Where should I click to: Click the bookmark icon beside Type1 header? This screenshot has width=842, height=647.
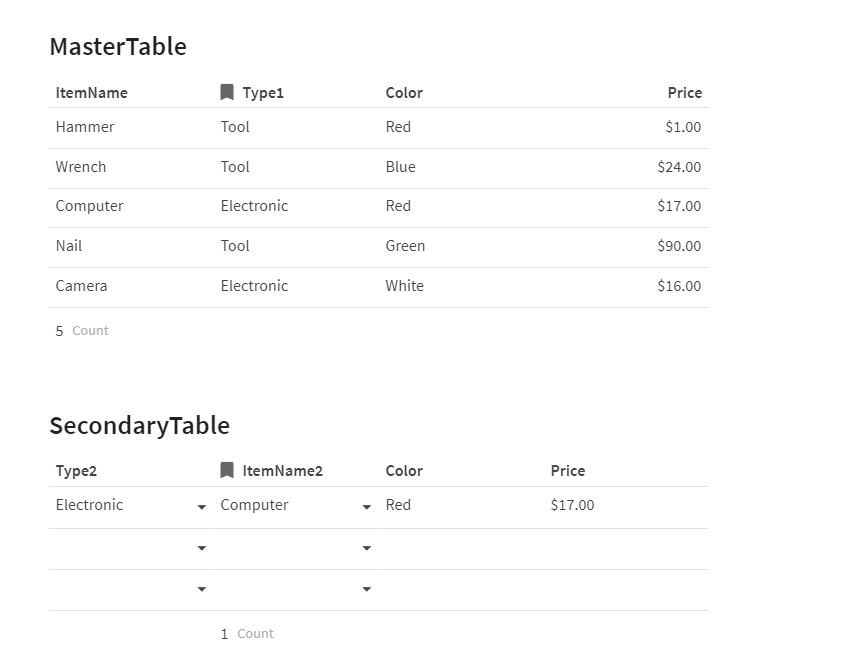(227, 93)
